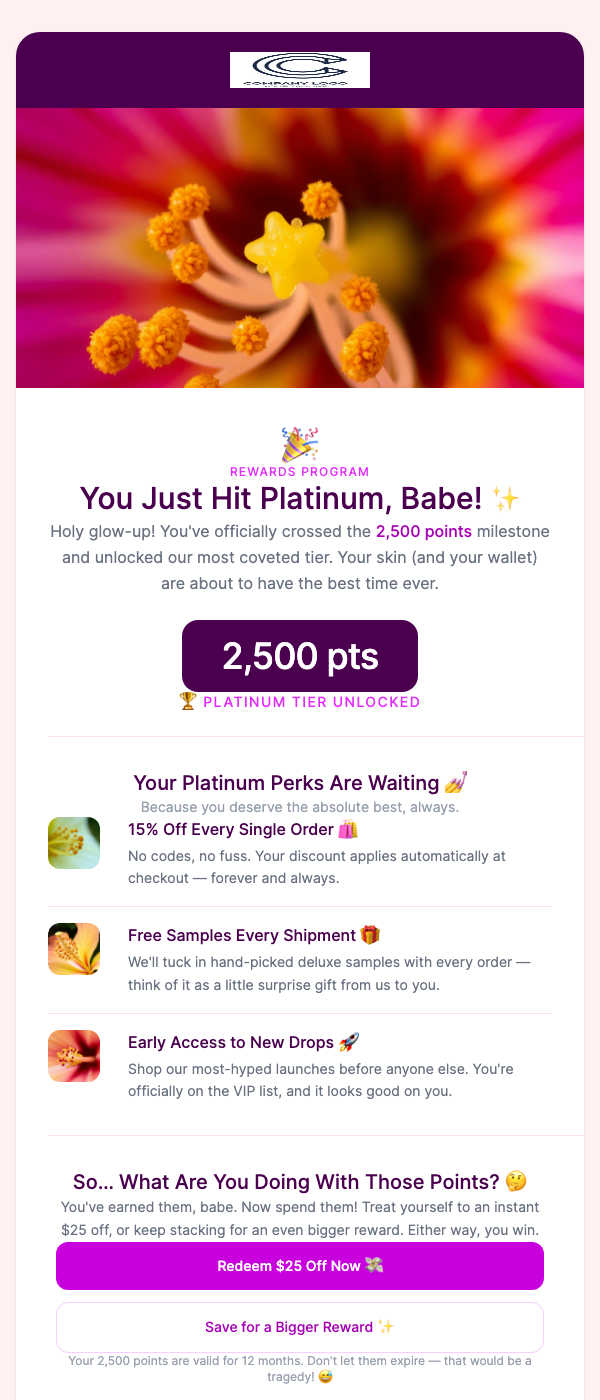Select the yellow flower thumbnail beside 15% Off
The image size is (600, 1400).
click(x=74, y=843)
